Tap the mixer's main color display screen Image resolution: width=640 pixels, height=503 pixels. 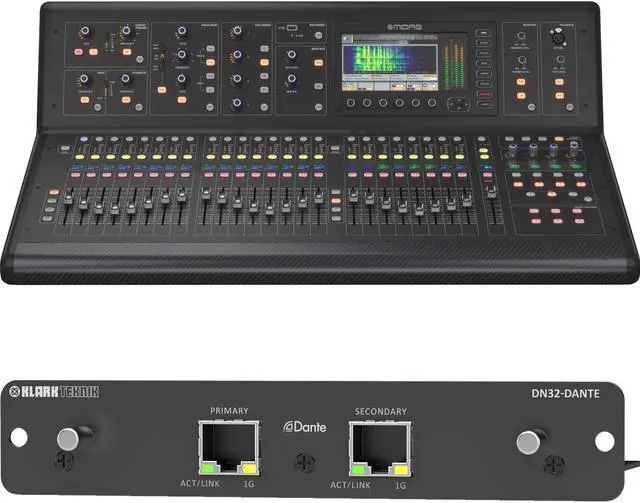[x=391, y=62]
